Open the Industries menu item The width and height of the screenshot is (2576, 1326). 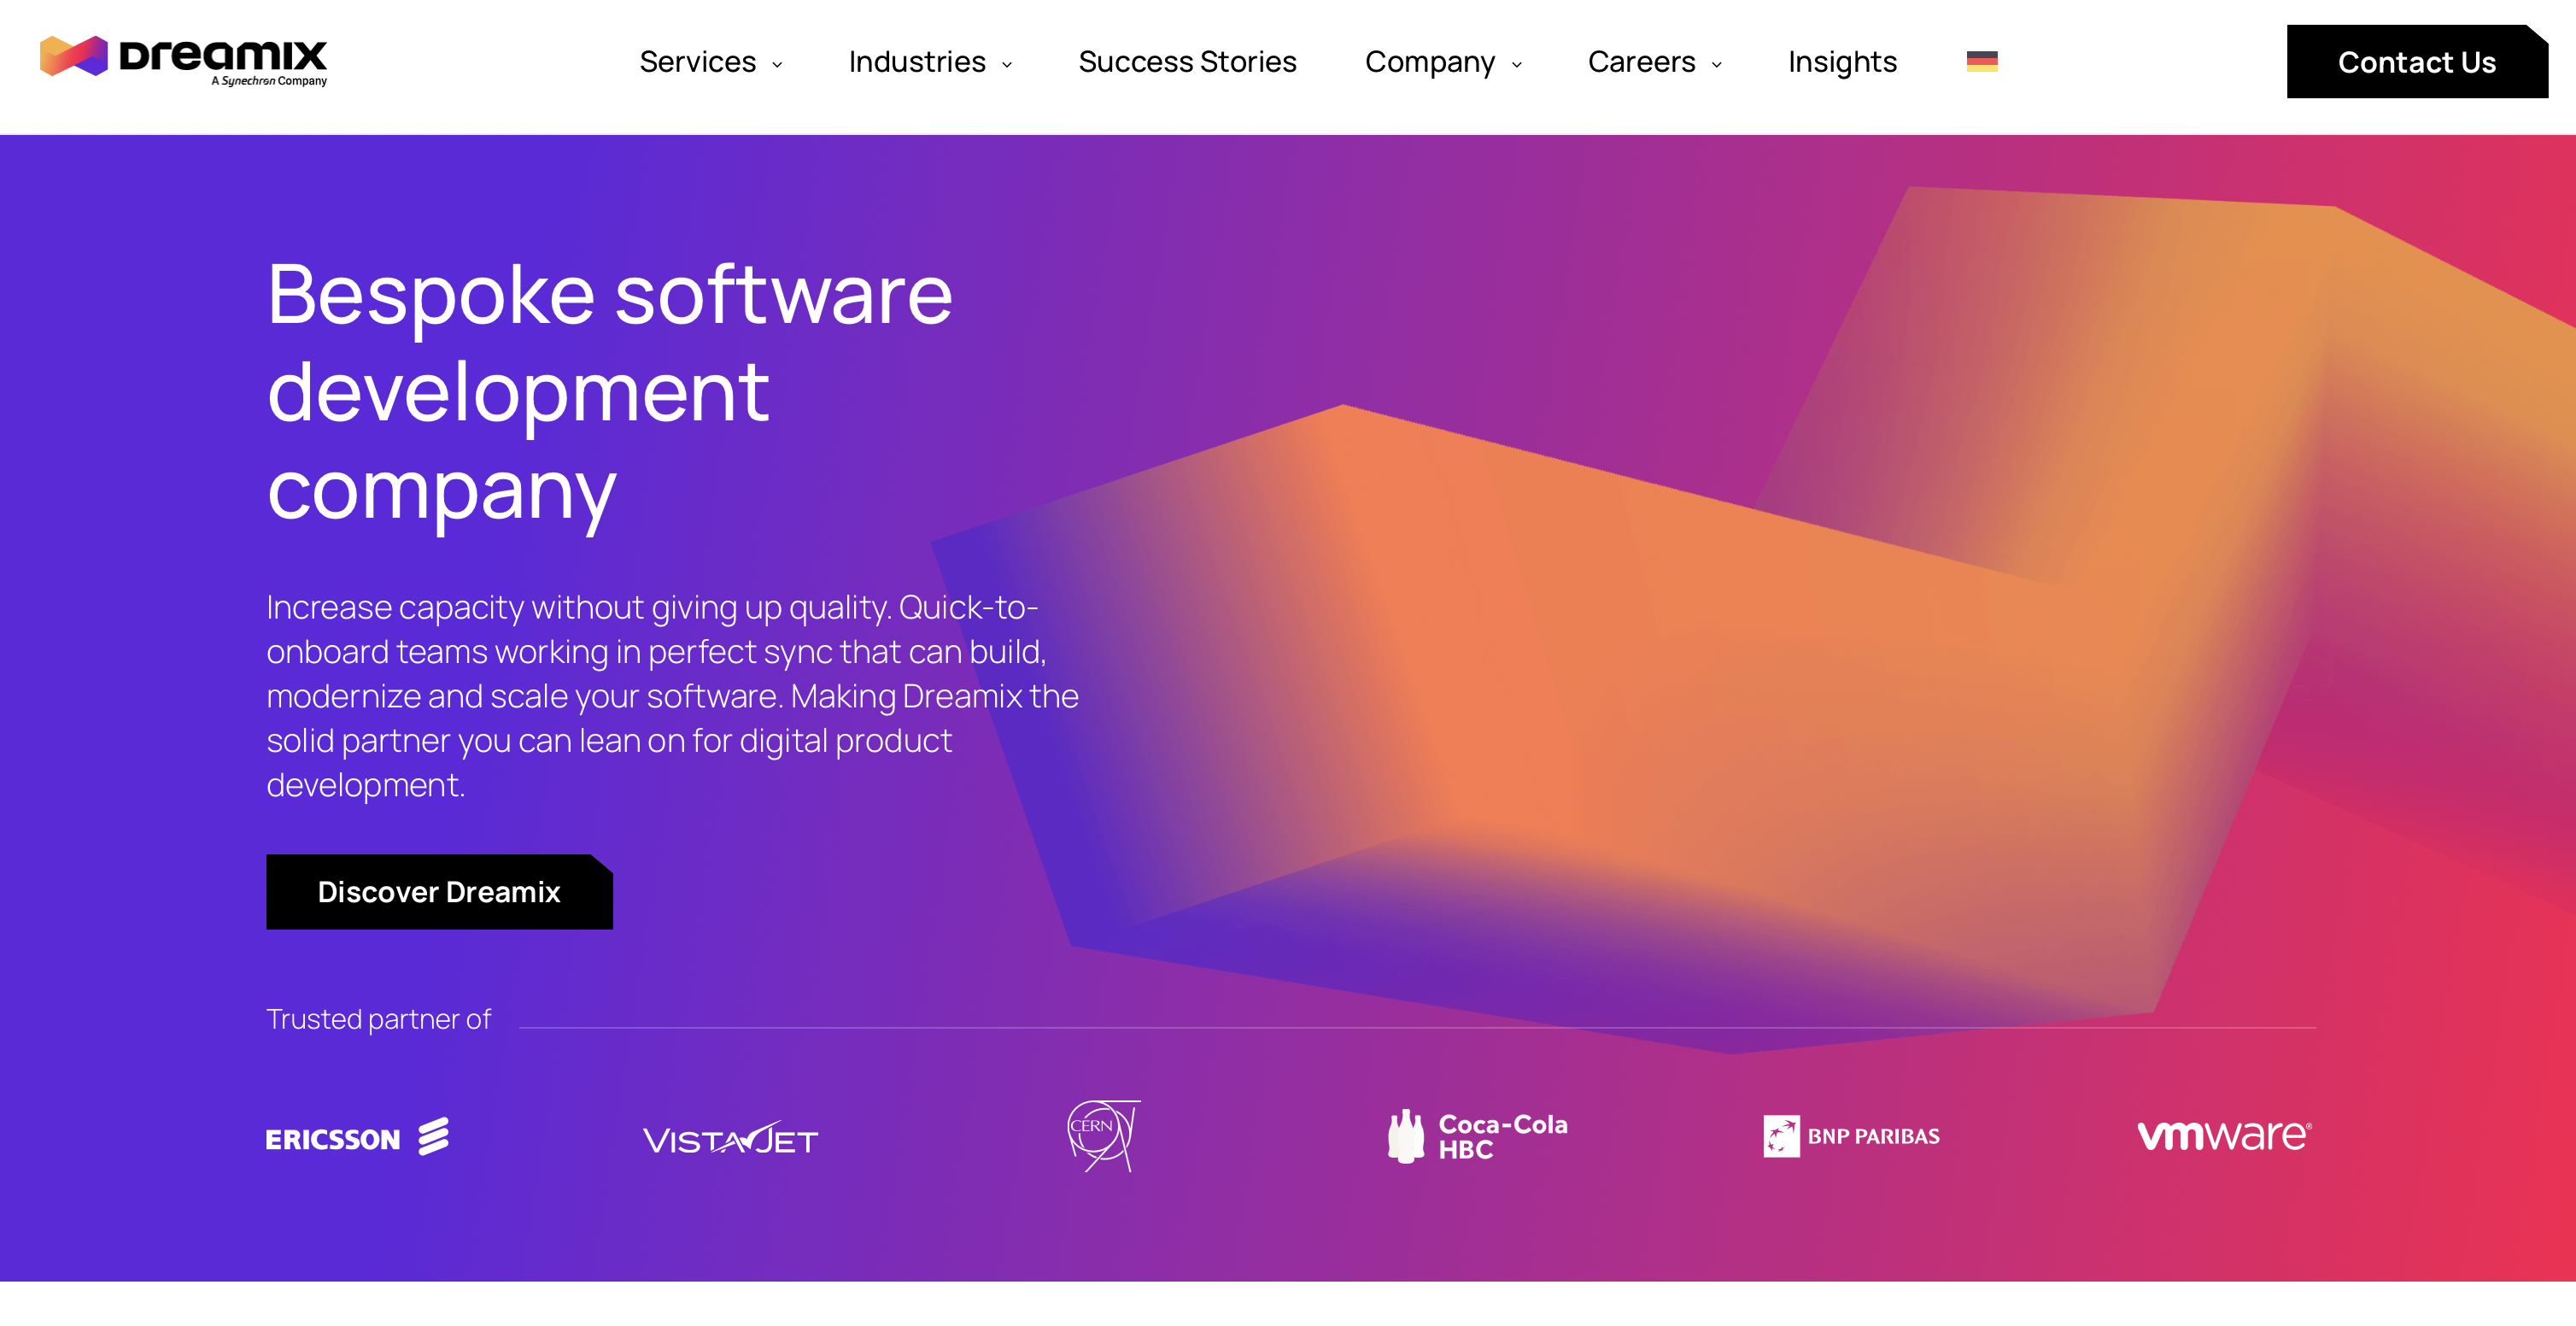pos(917,62)
